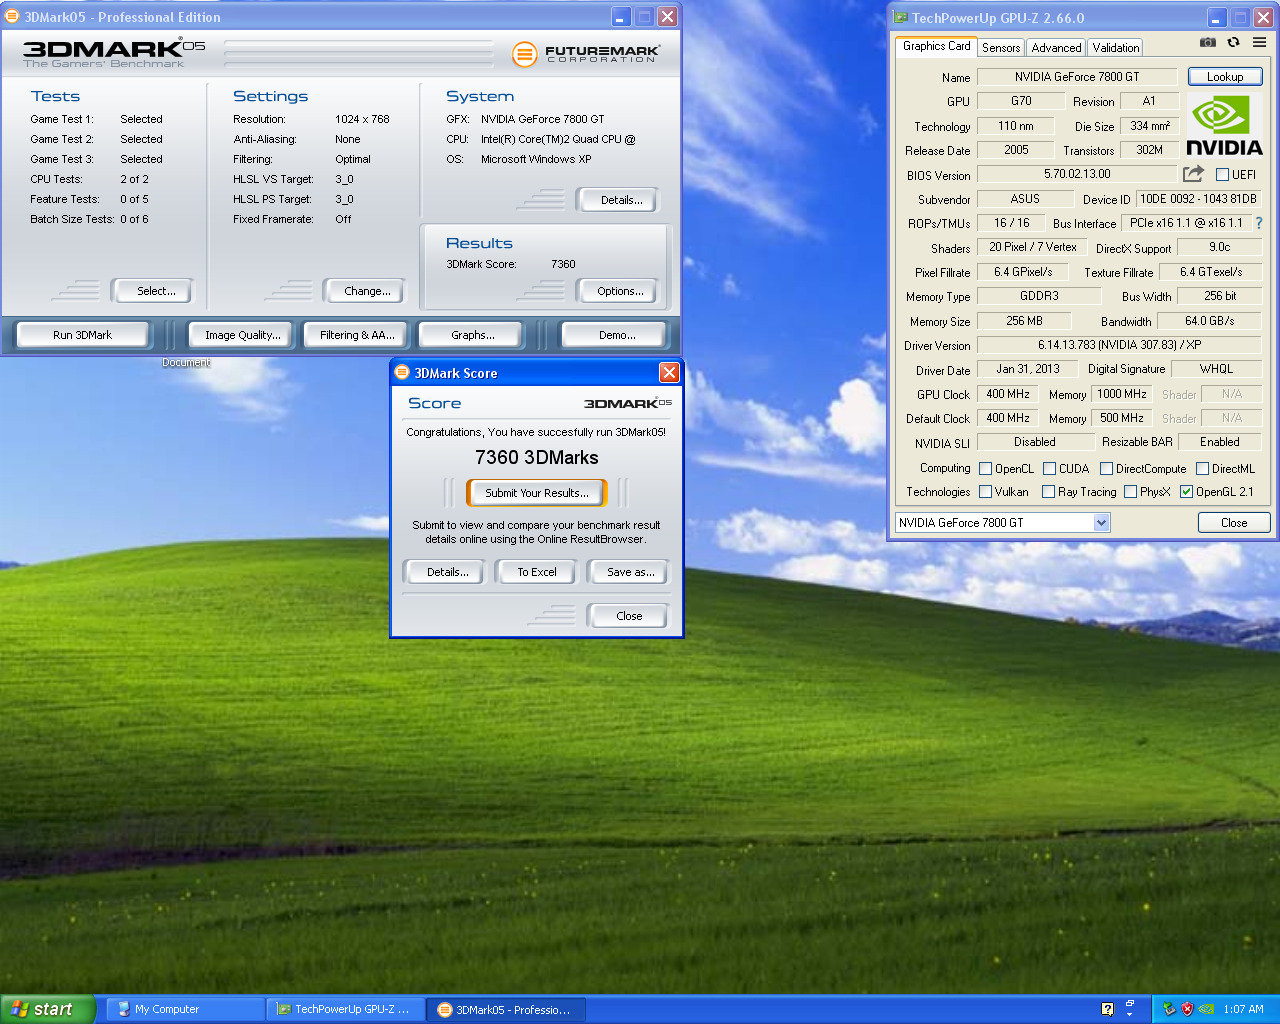Toggle the DirectML checkbox
The height and width of the screenshot is (1024, 1280).
[1202, 468]
